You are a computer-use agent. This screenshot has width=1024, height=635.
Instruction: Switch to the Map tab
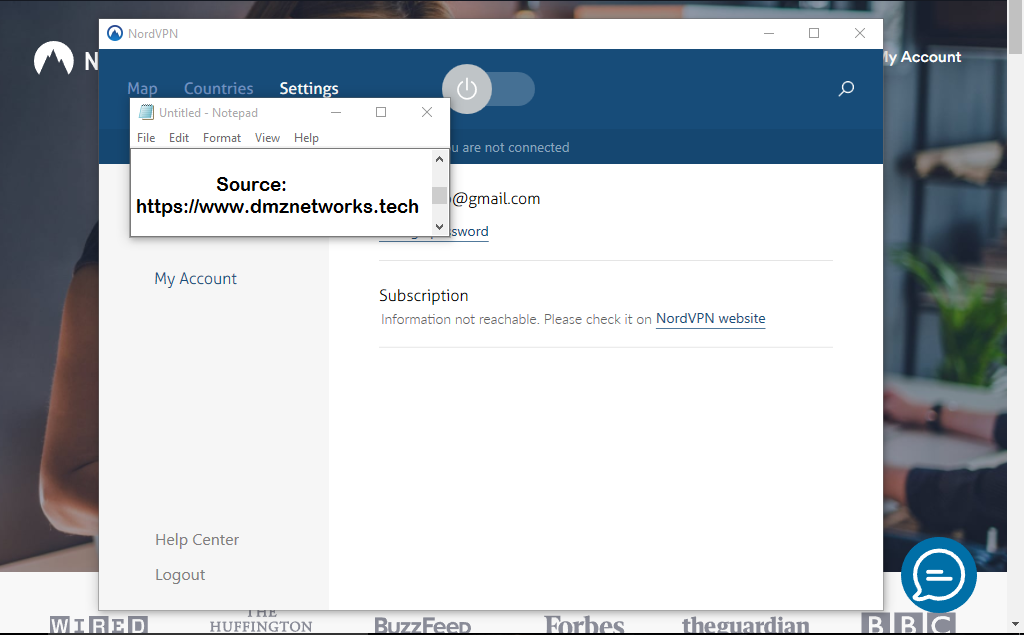coord(142,88)
